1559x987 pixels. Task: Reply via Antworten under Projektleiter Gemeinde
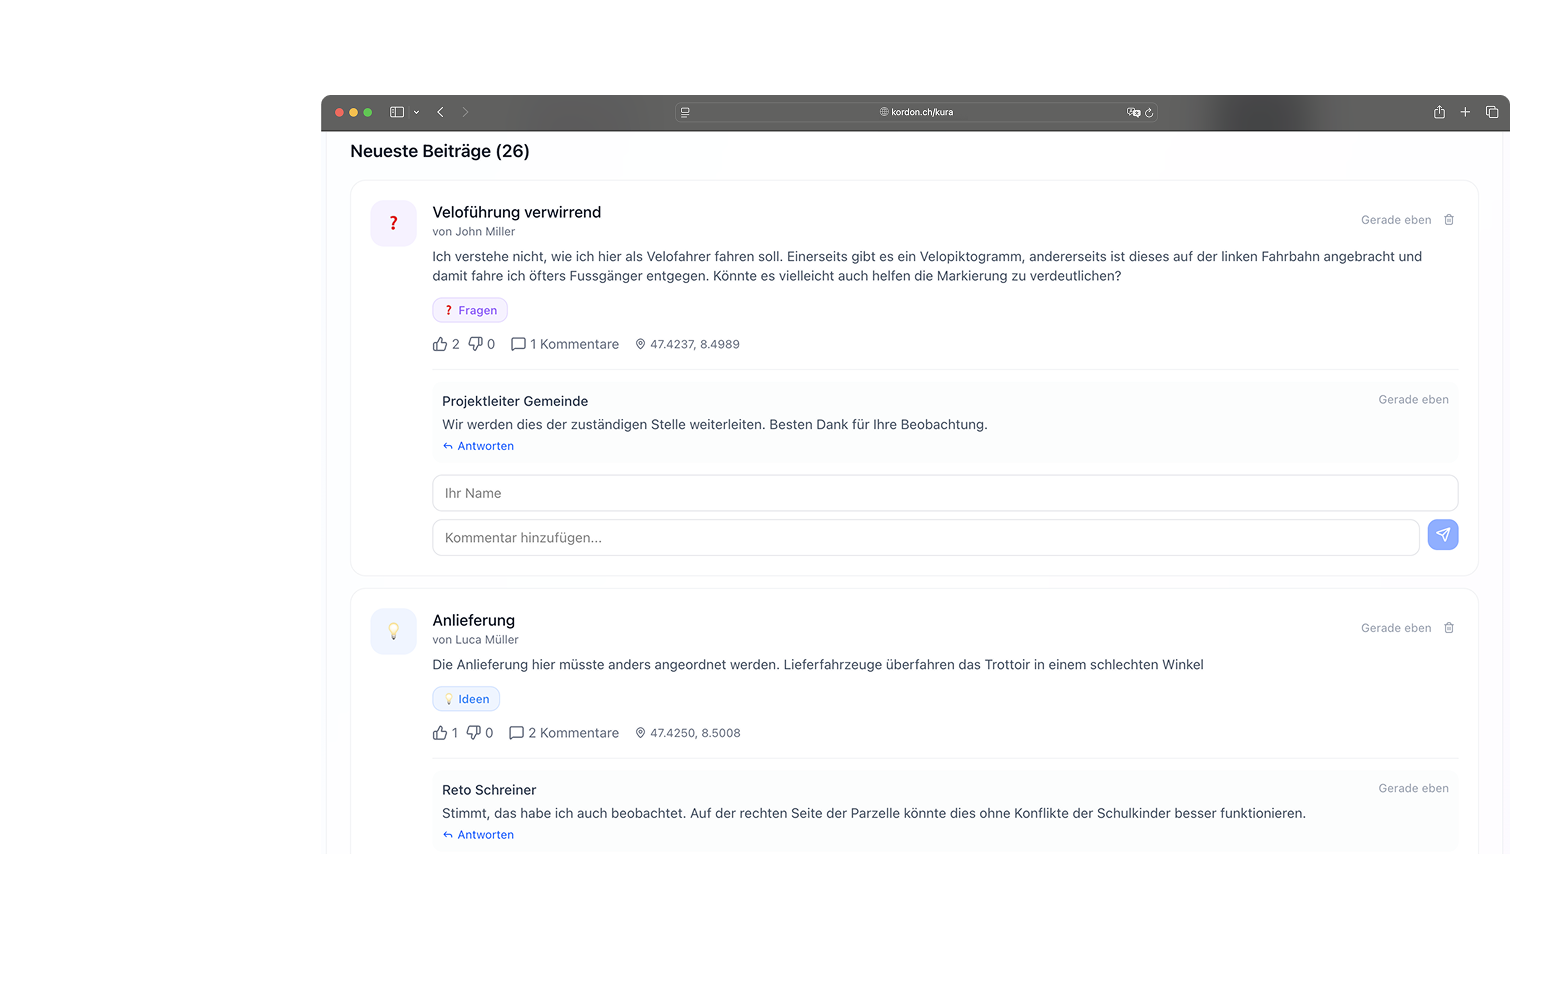point(478,445)
